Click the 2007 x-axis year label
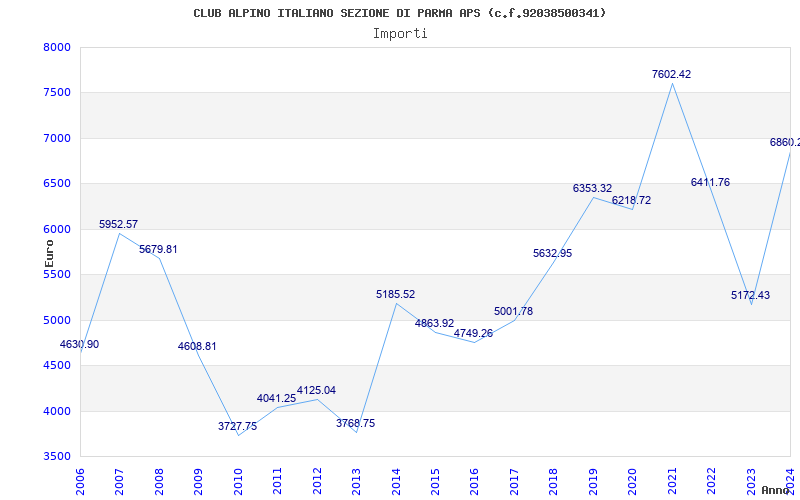 click(119, 481)
